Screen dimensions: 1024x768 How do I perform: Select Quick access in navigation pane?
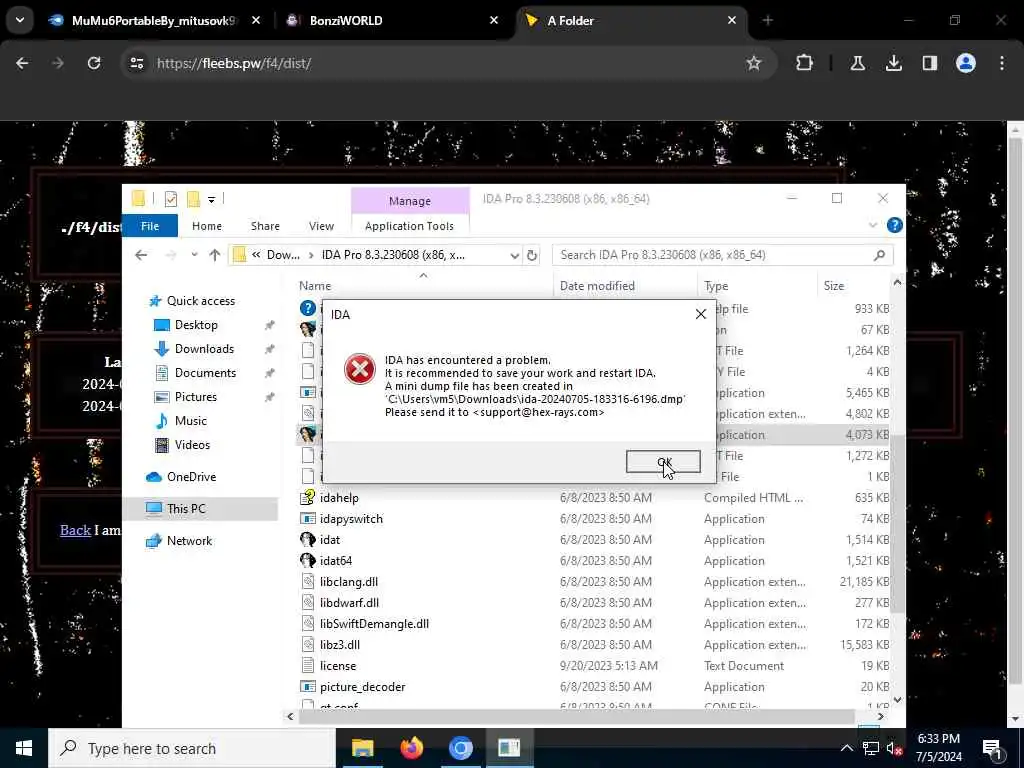click(x=200, y=301)
